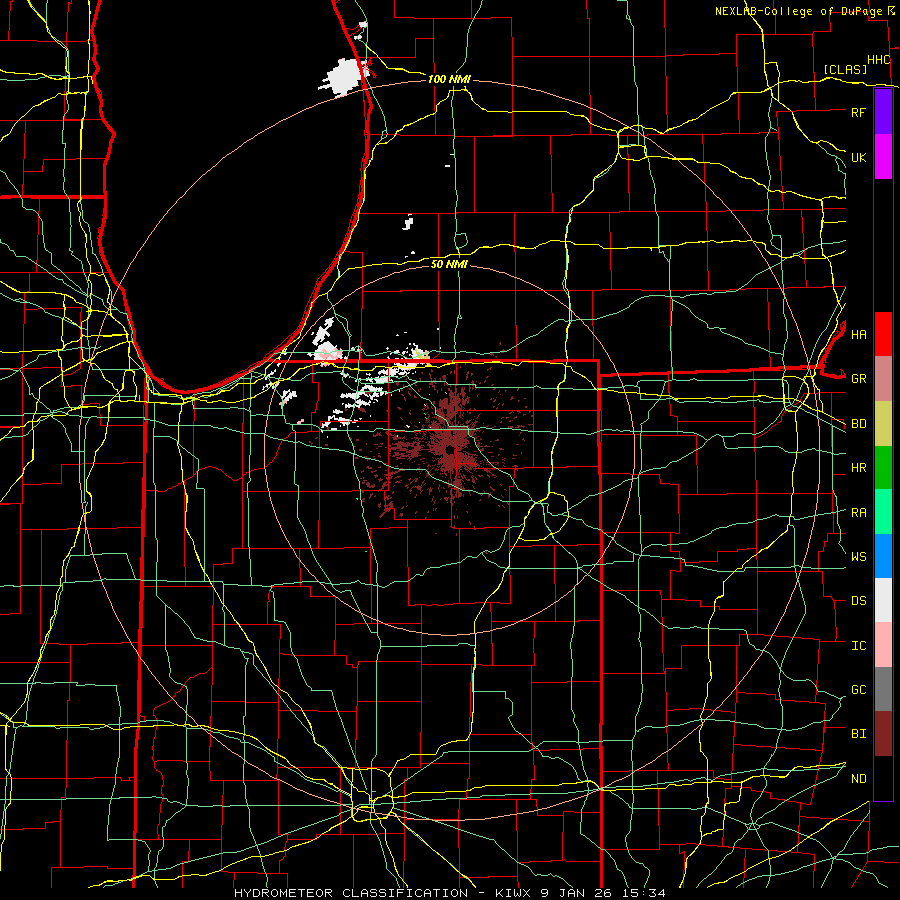Click the KIWX radar site center dot
The height and width of the screenshot is (900, 900).
pyautogui.click(x=451, y=451)
